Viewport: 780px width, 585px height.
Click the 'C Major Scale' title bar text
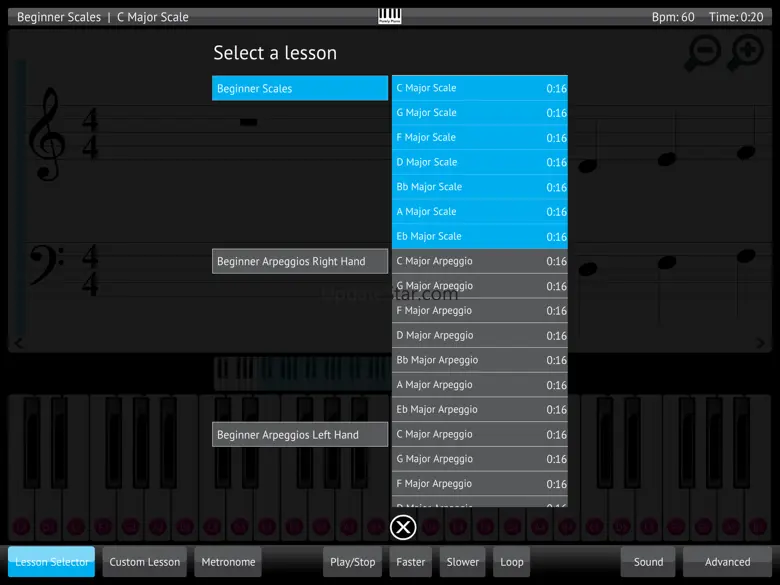(153, 17)
